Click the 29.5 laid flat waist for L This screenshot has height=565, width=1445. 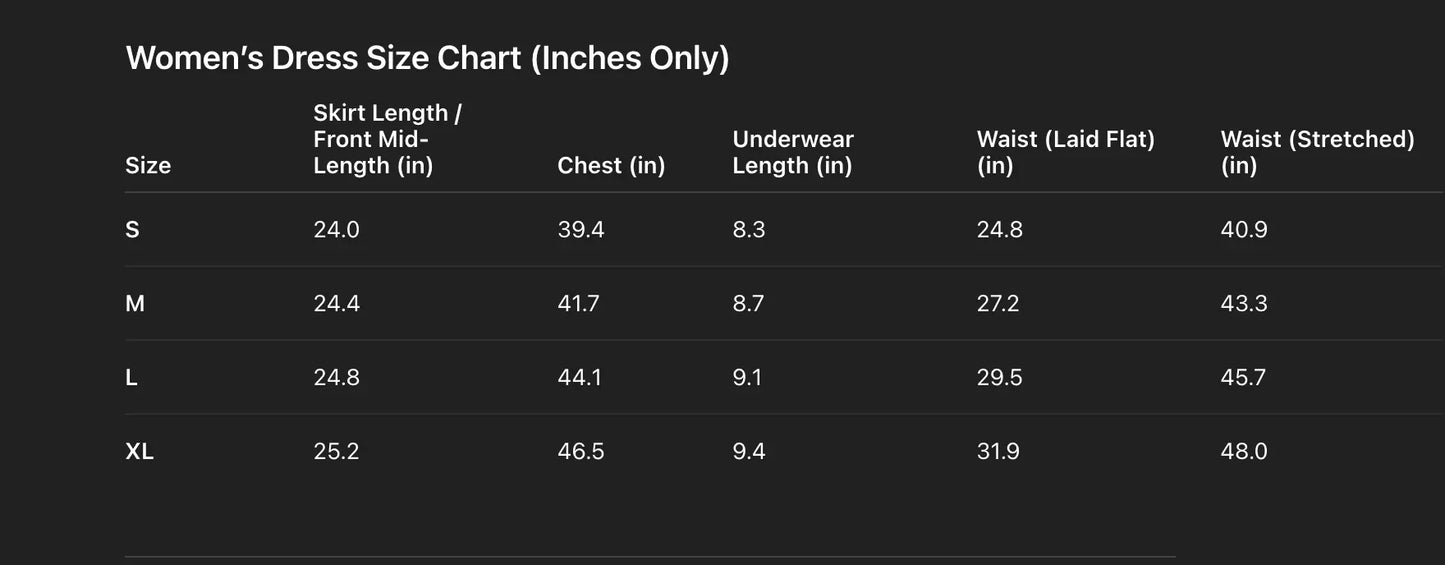(999, 377)
